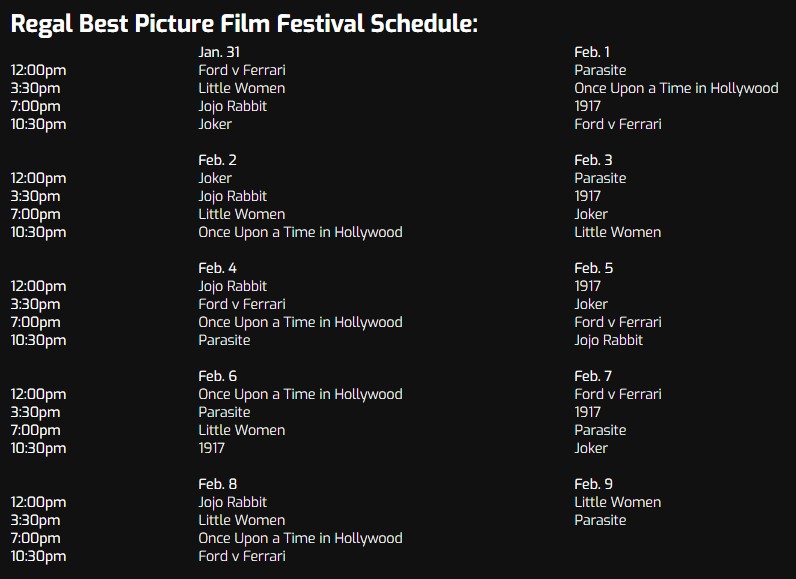Select Ford v Ferrari under Feb. 7
796x579 pixels.
[x=618, y=394]
